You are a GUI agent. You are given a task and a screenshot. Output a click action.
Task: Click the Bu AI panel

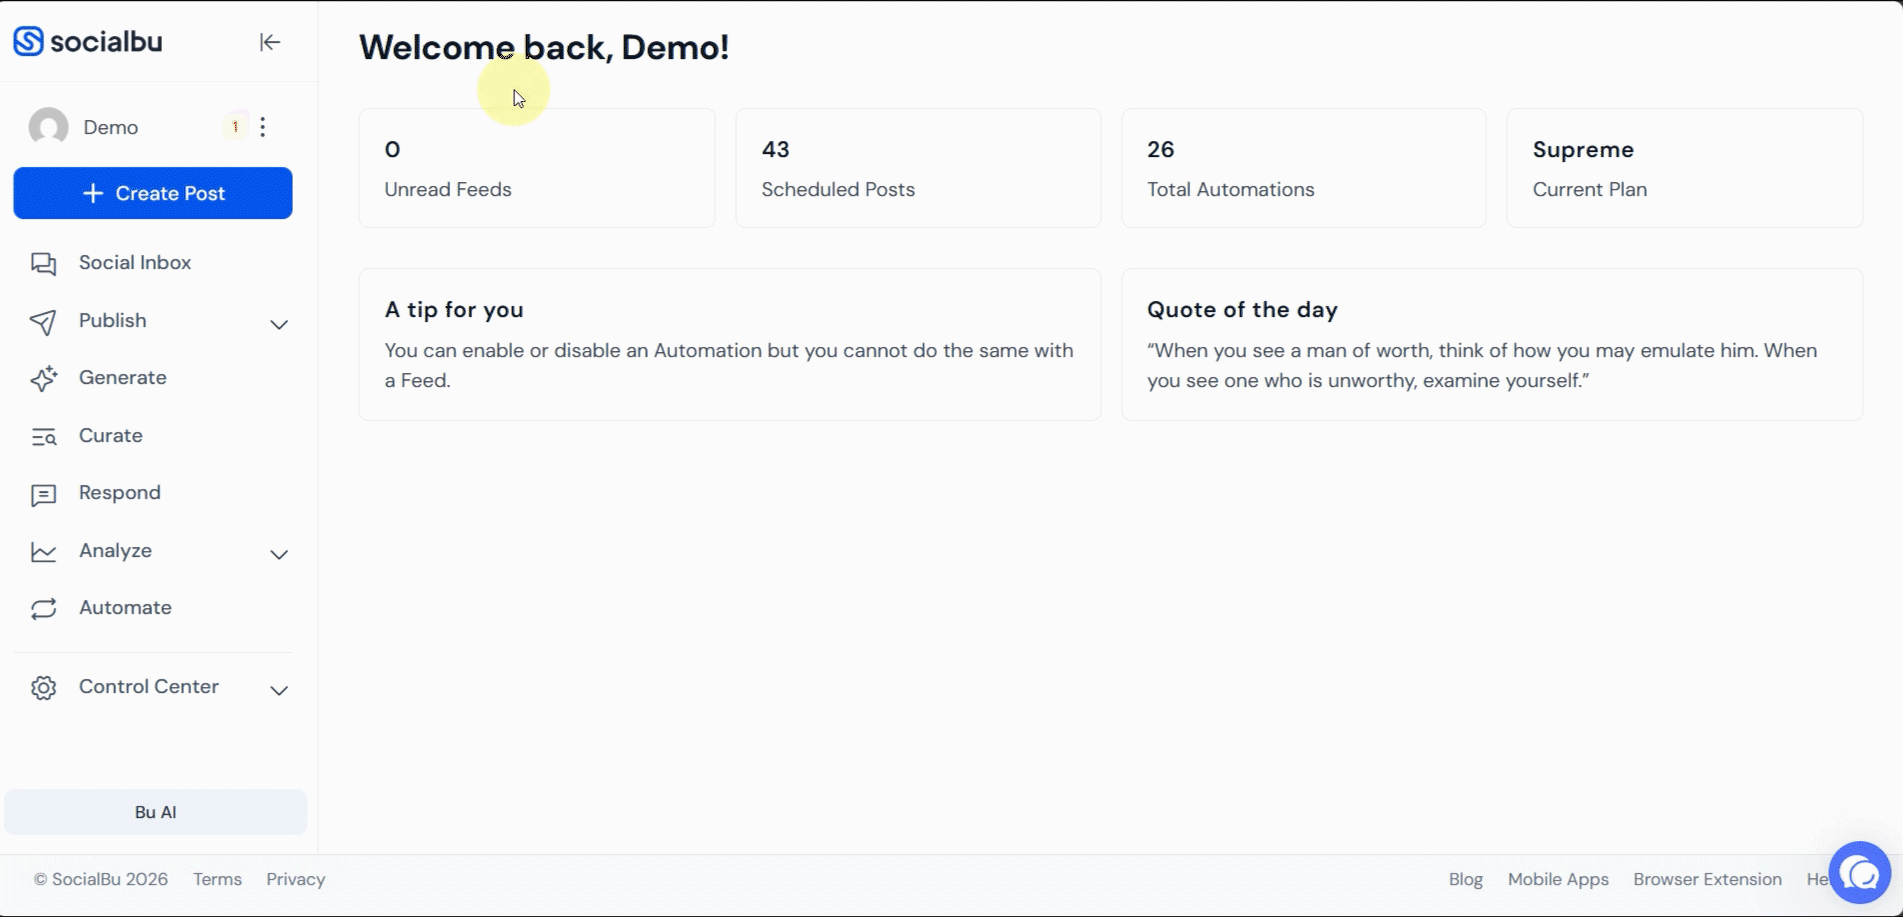155,811
